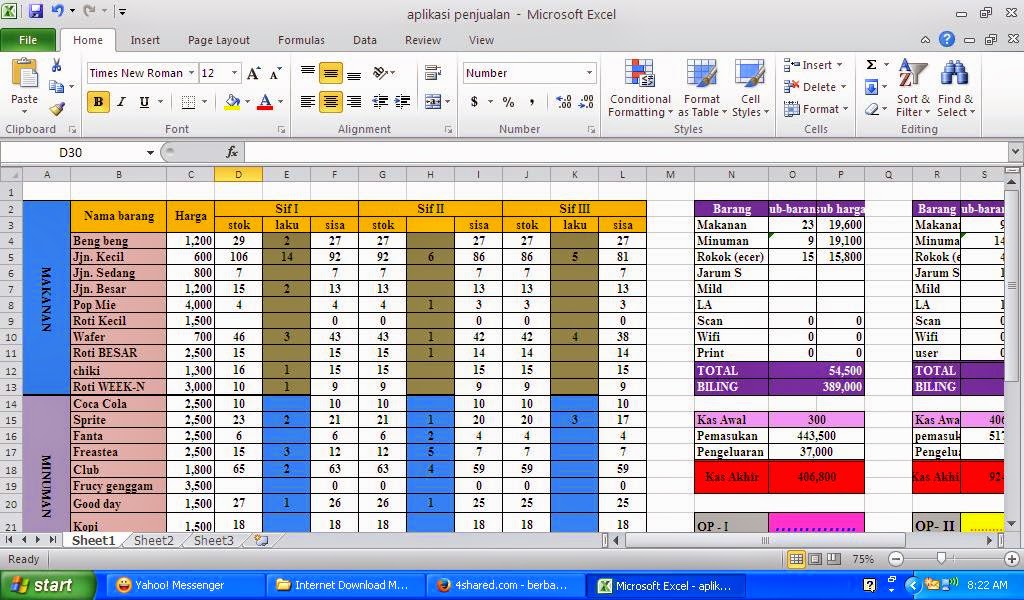Switch to the Insert tab
Viewport: 1024px width, 600px height.
(145, 40)
